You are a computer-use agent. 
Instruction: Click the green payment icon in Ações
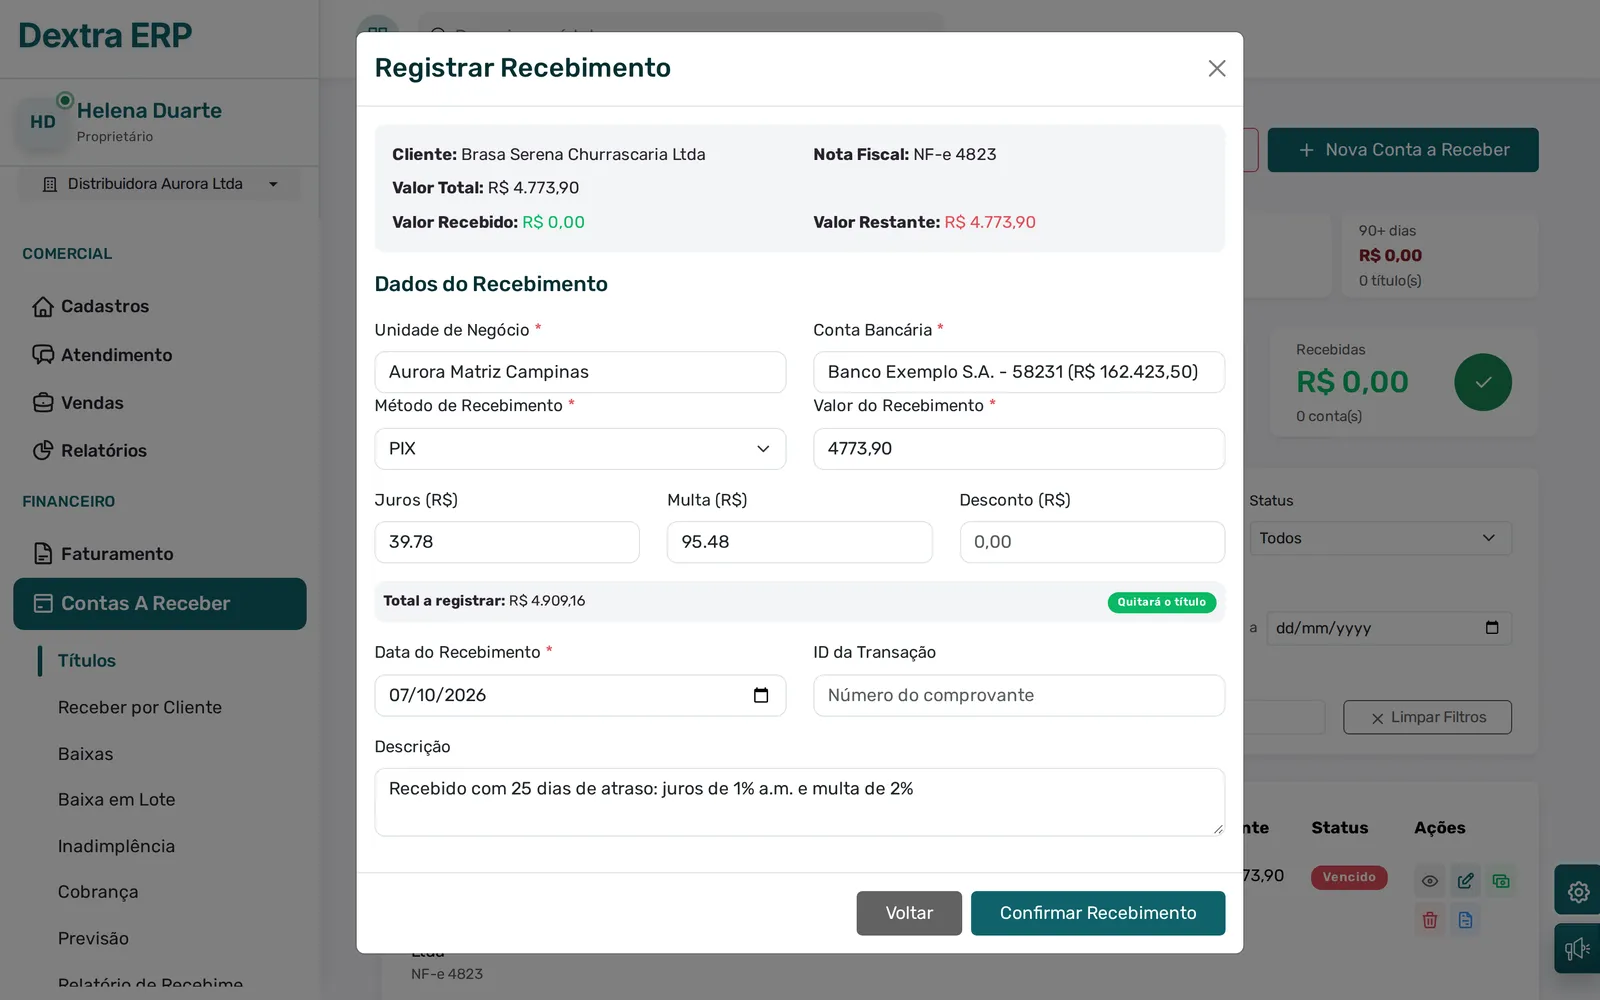click(x=1501, y=881)
